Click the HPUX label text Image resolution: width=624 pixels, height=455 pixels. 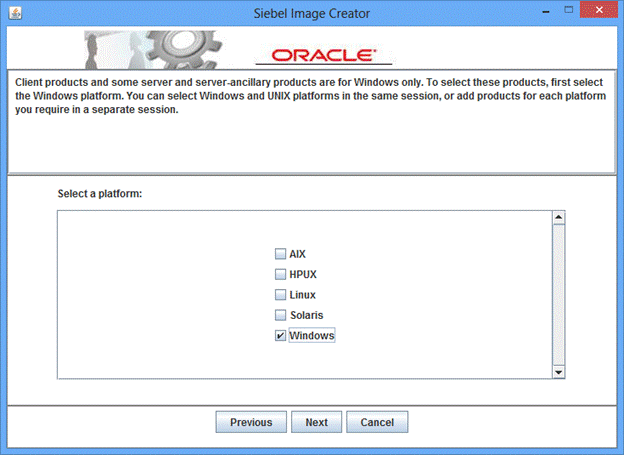[x=303, y=274]
